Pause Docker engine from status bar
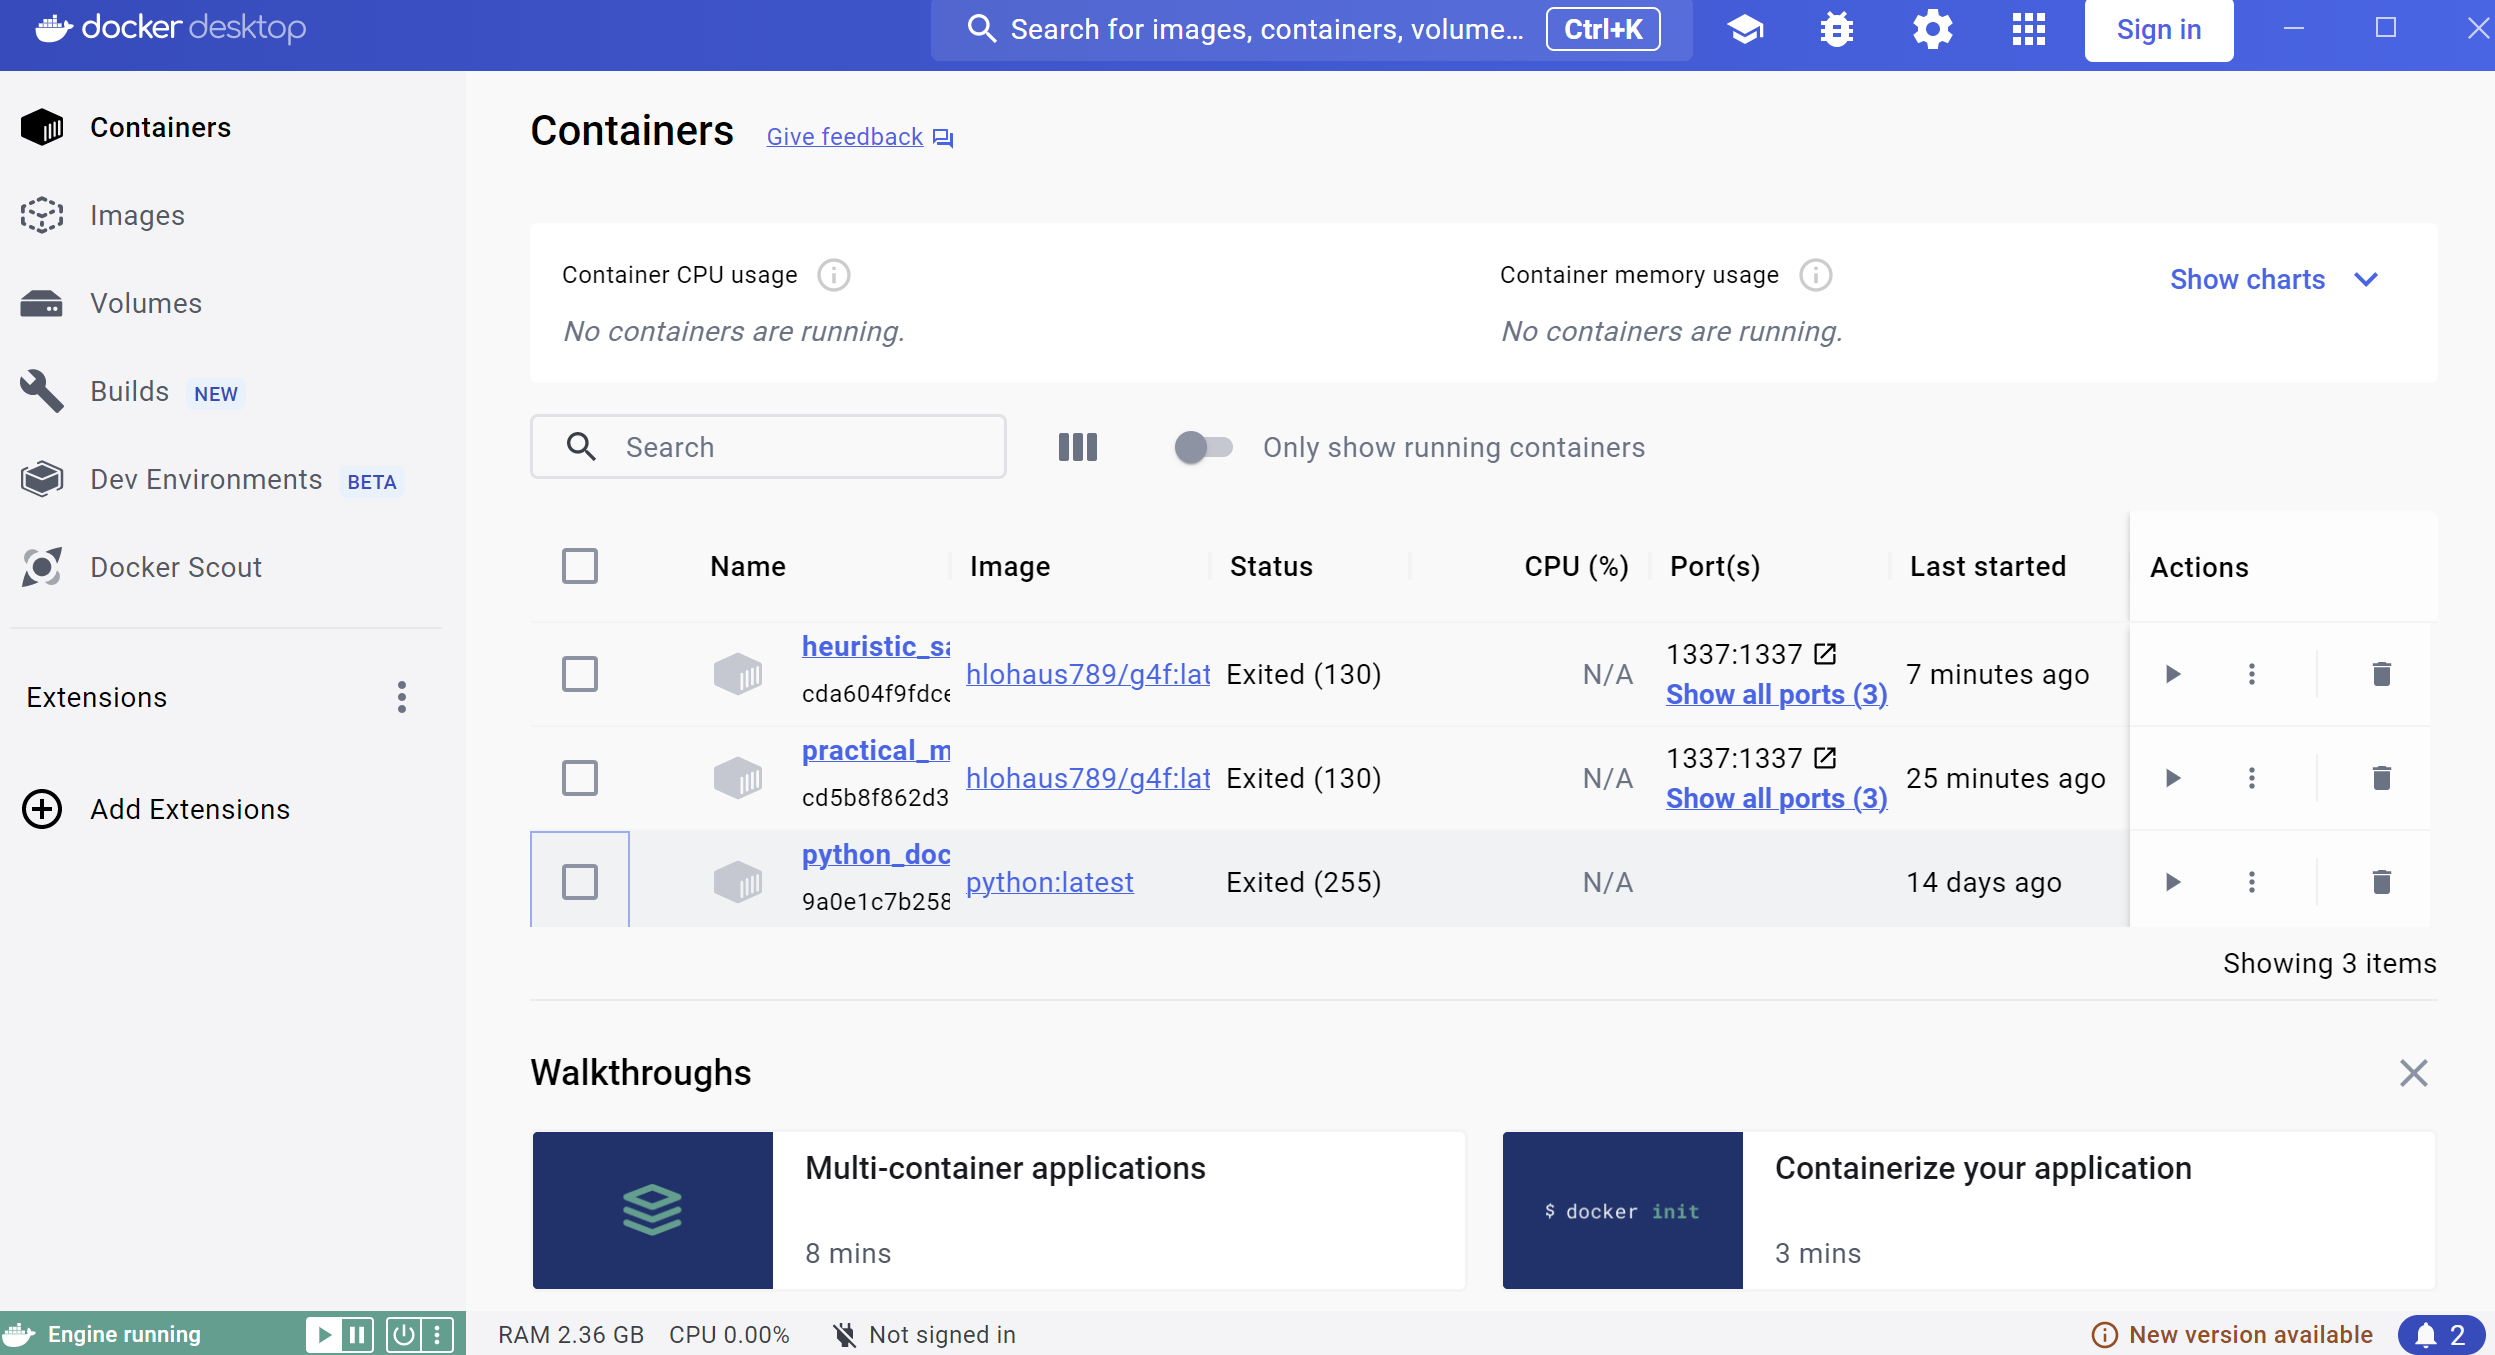 coord(356,1334)
